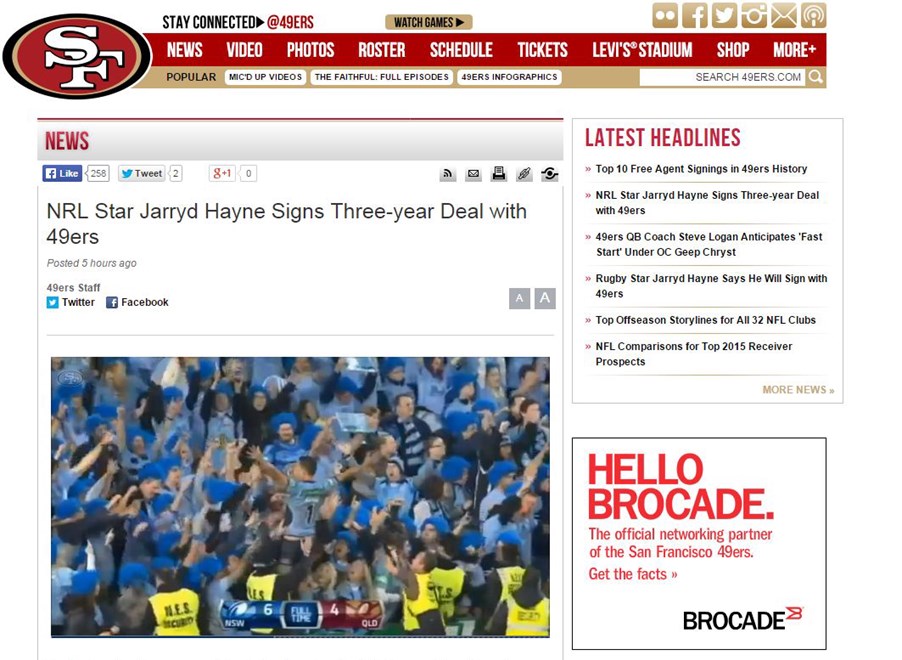Open the Mic'd Up Videos popular link

[265, 77]
